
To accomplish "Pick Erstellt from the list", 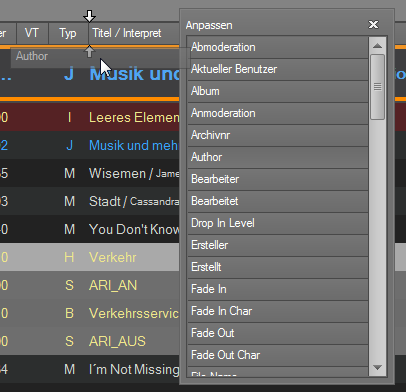I will point(278,267).
